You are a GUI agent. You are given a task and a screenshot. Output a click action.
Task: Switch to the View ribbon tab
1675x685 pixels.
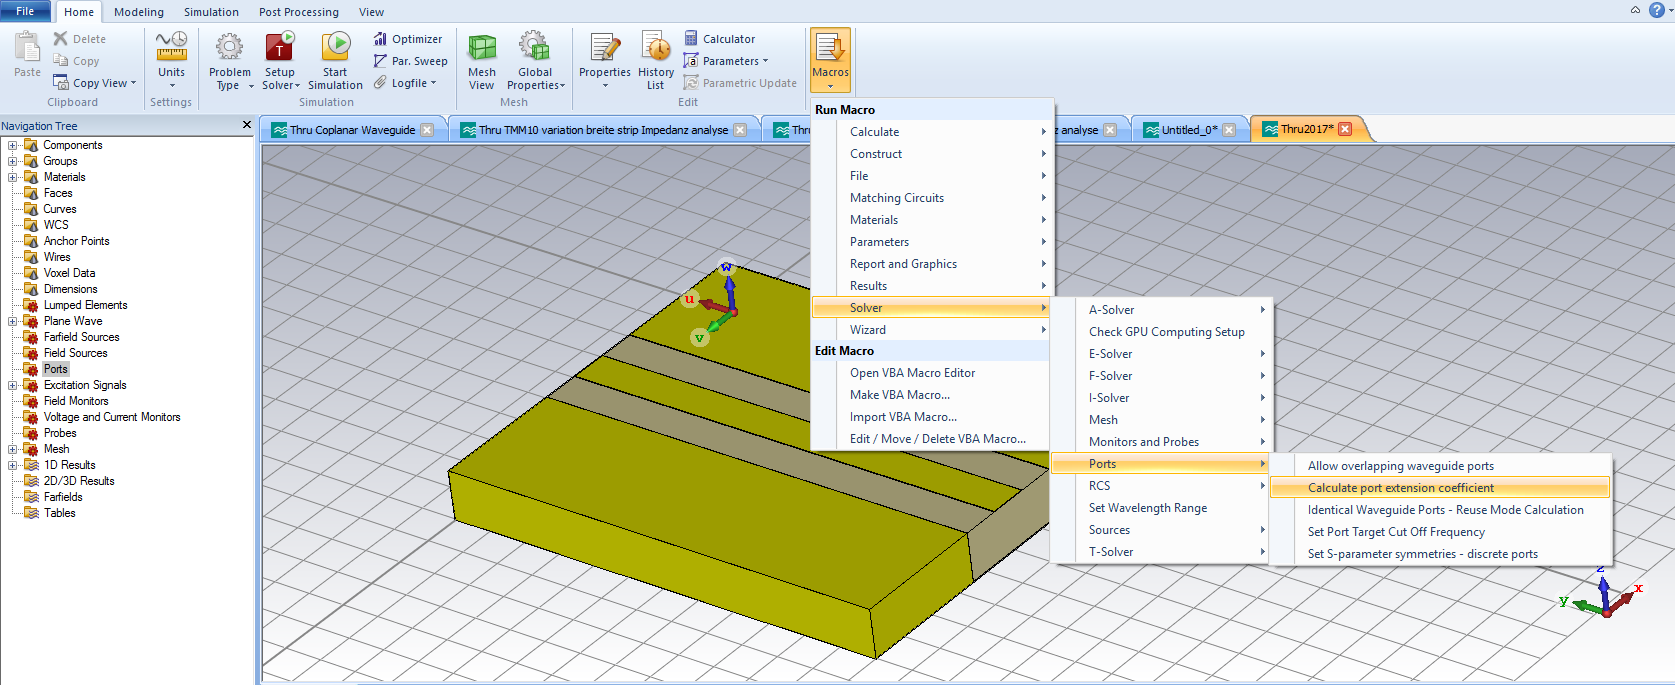click(371, 12)
